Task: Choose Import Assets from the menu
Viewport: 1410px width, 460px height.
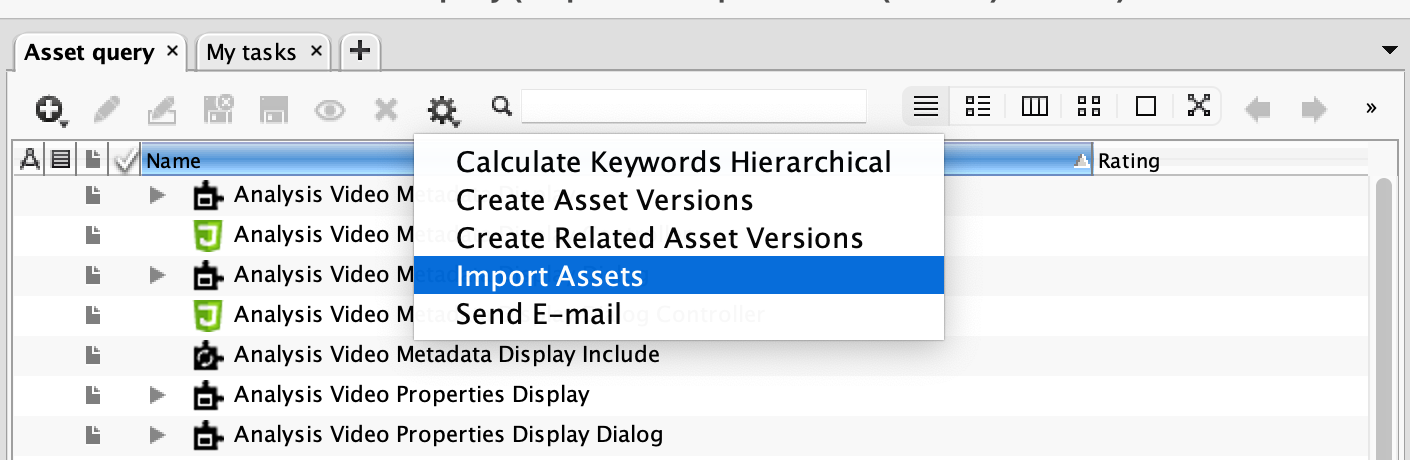Action: (549, 276)
